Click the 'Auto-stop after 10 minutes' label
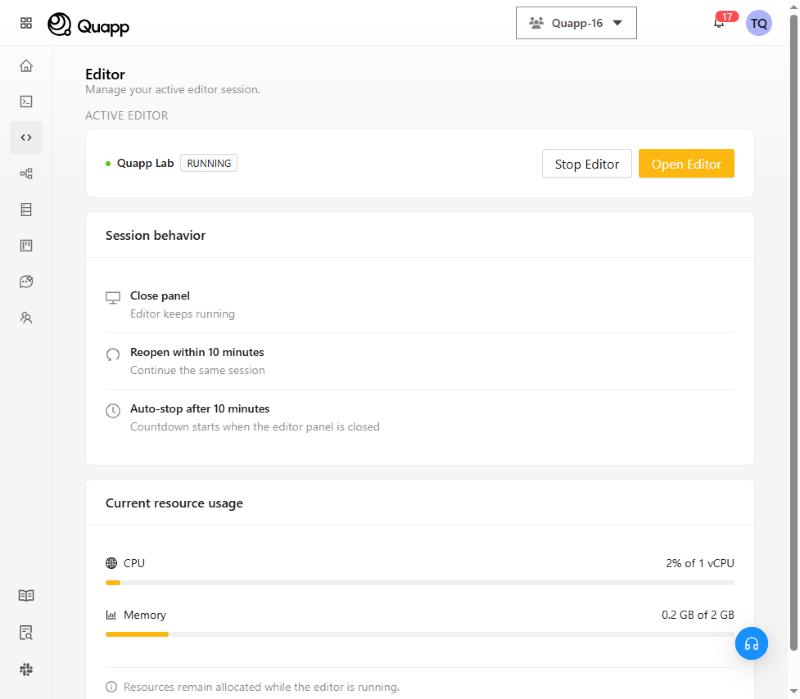The width and height of the screenshot is (800, 699). (199, 409)
